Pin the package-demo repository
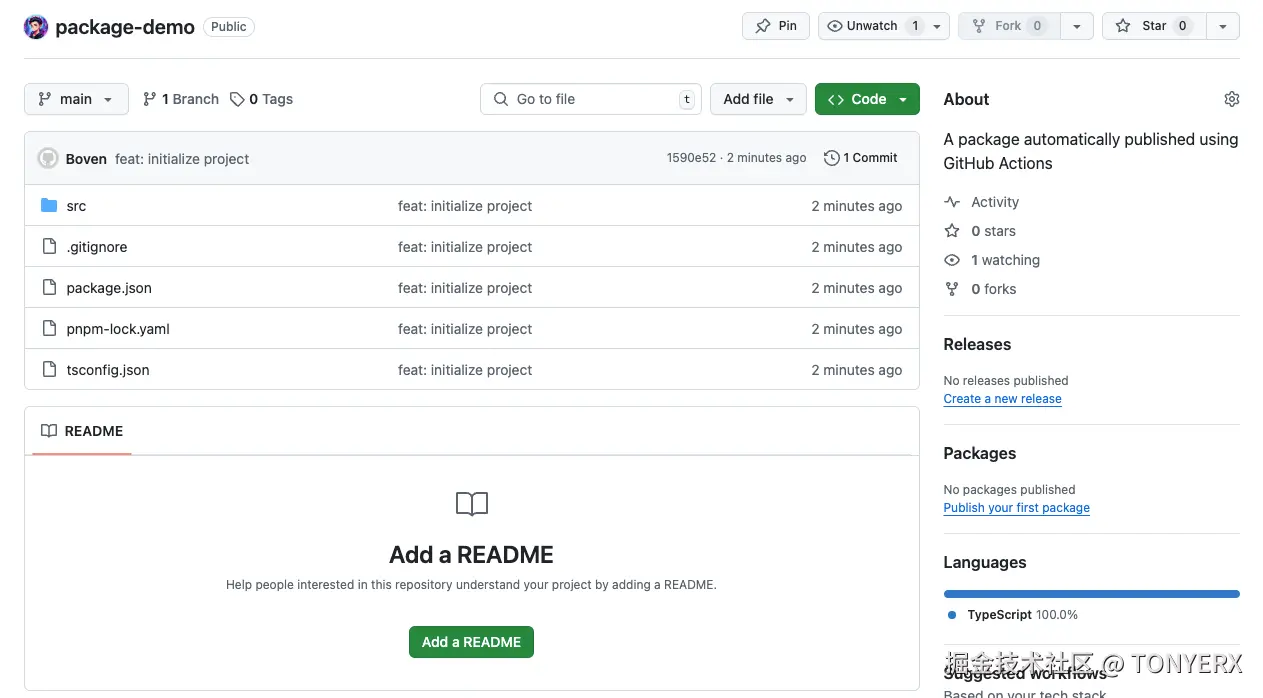The height and width of the screenshot is (698, 1263). [776, 26]
